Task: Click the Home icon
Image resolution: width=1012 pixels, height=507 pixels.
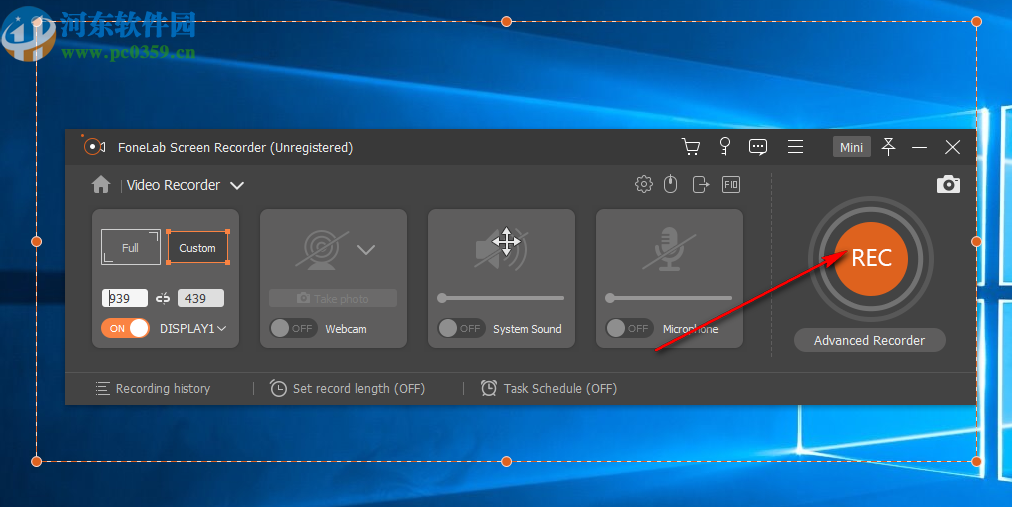Action: tap(101, 185)
